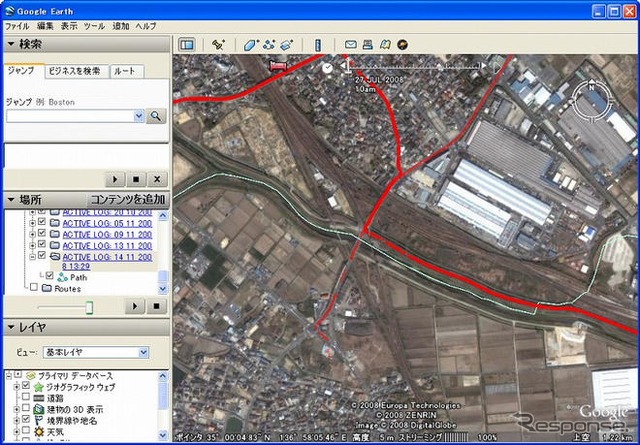Expand ACTIVE LOG: 09 11 200 folder
The image size is (640, 445).
(x=33, y=234)
